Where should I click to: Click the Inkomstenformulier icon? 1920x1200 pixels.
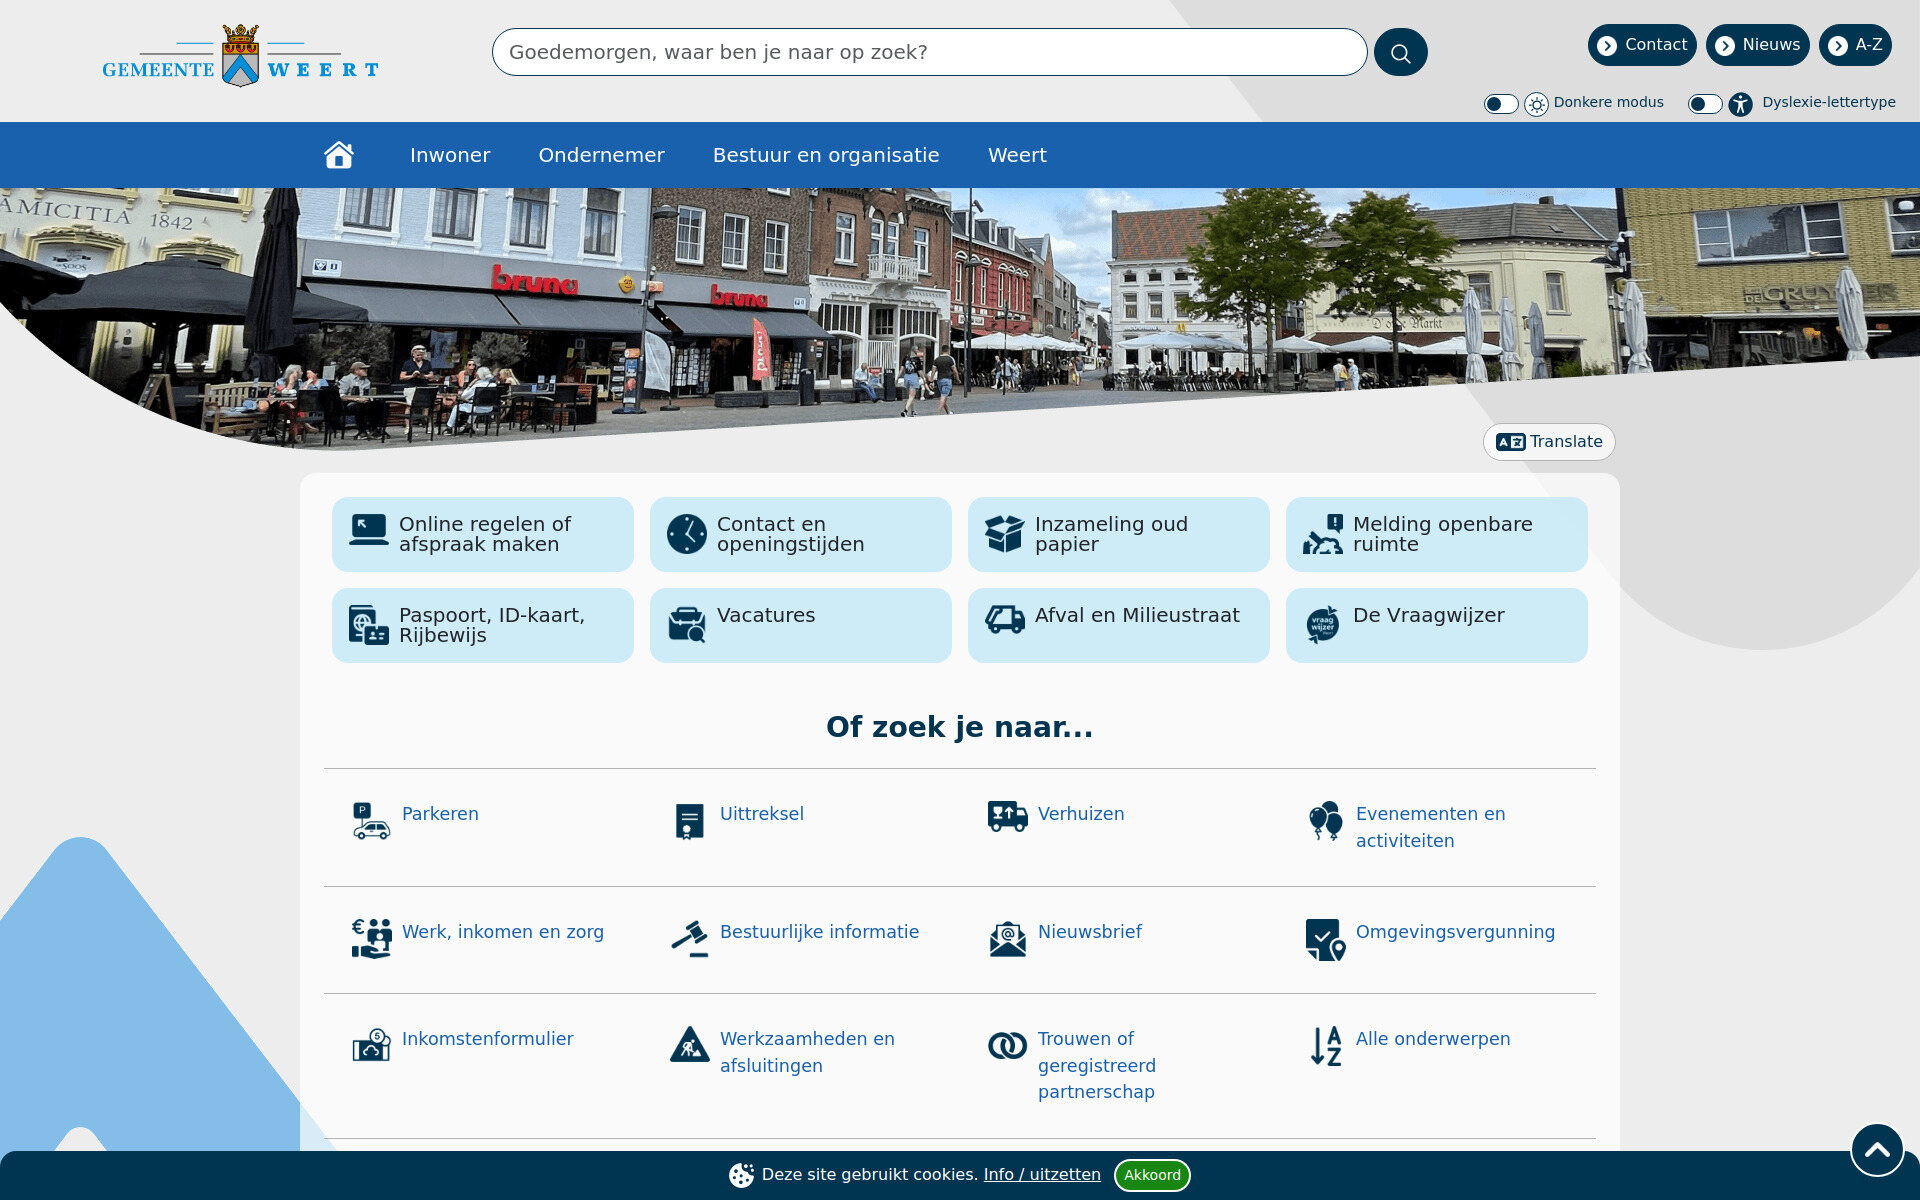point(371,1045)
